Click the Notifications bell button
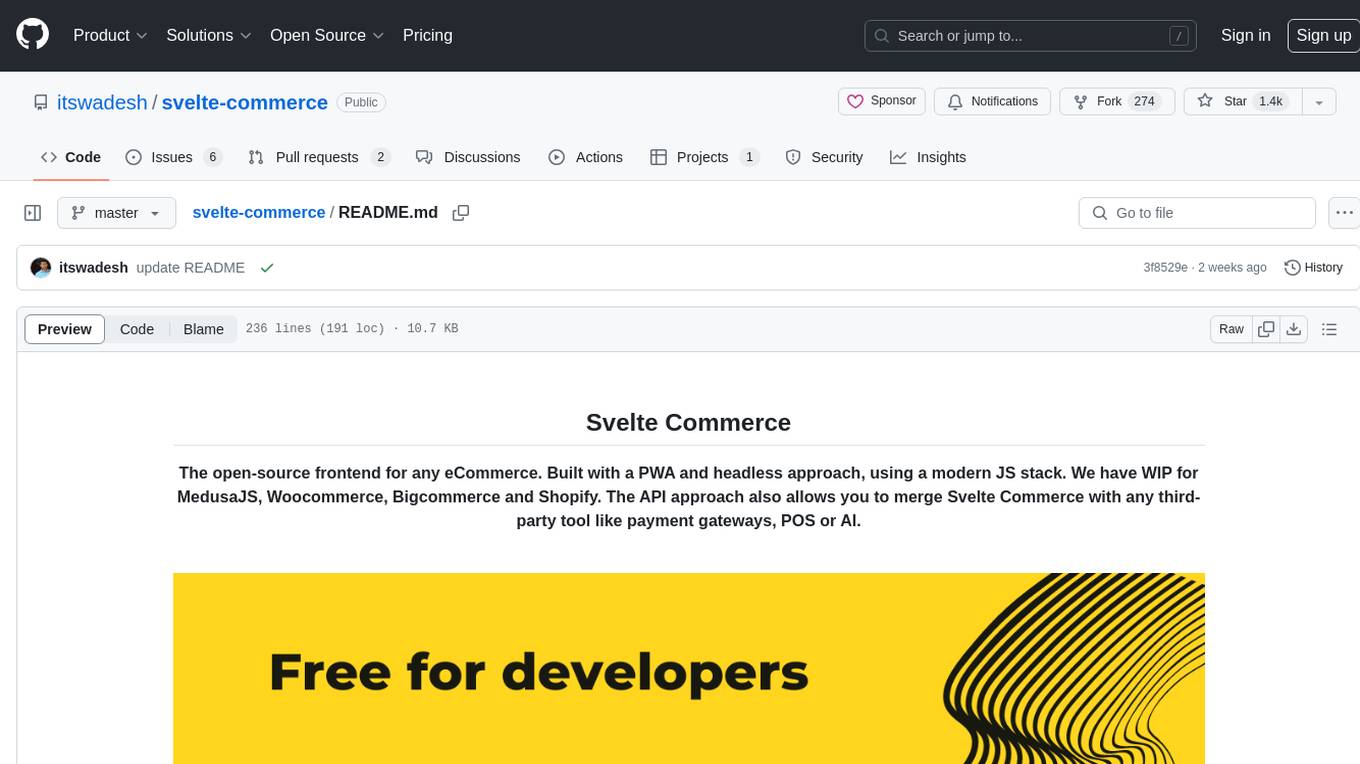Image resolution: width=1360 pixels, height=764 pixels. 992,101
